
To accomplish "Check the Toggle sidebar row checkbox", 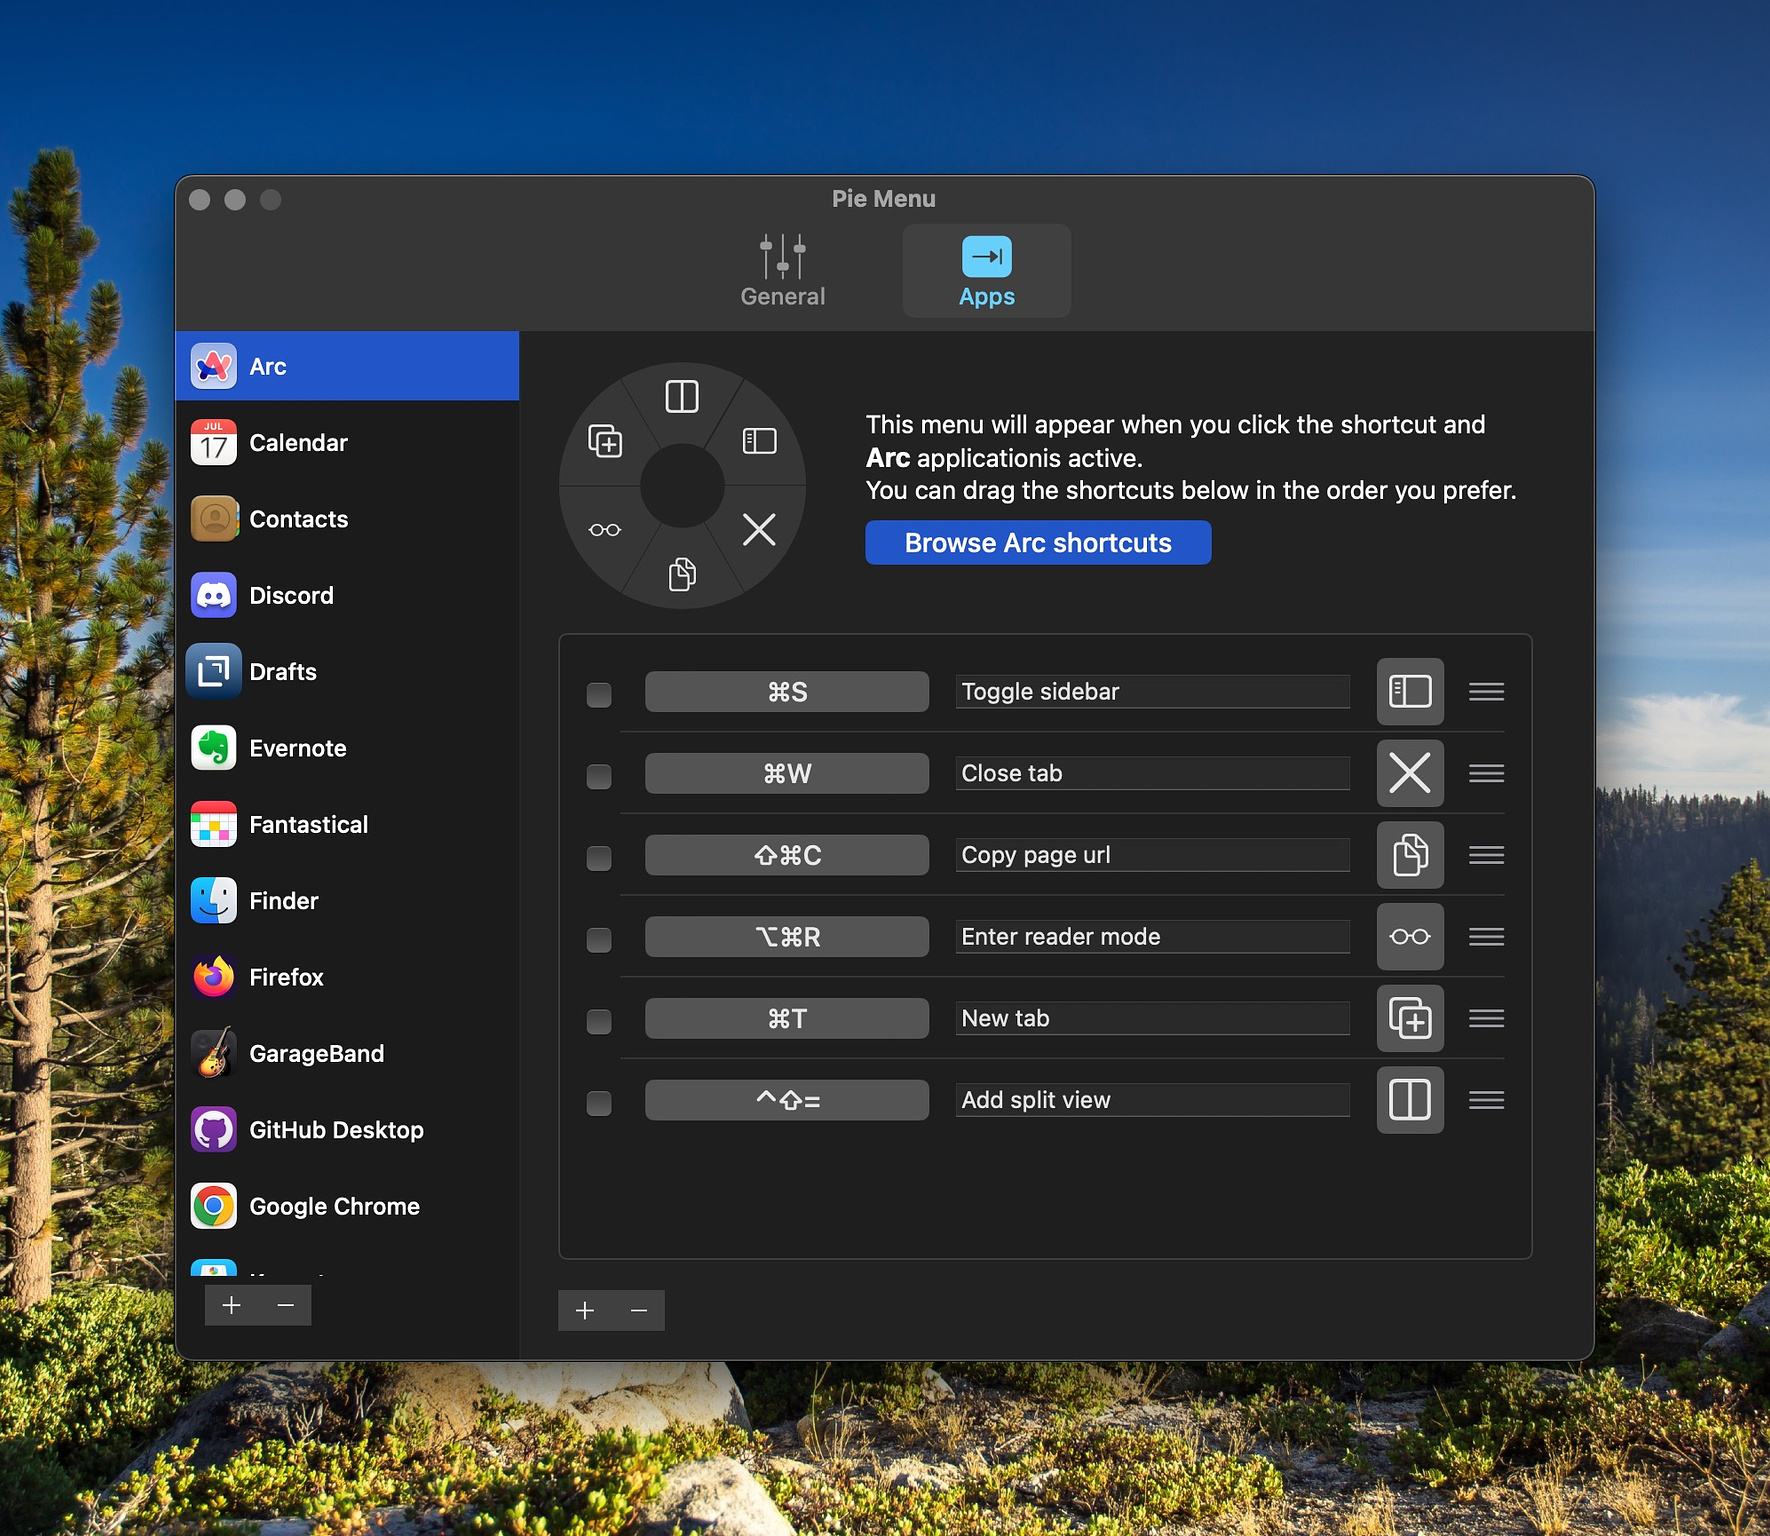I will tap(599, 695).
